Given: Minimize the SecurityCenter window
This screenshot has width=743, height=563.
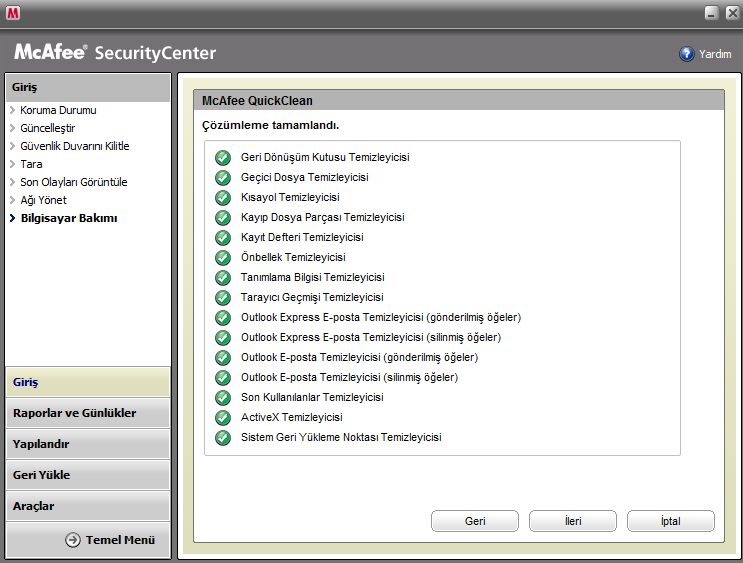Looking at the screenshot, I should tap(711, 13).
